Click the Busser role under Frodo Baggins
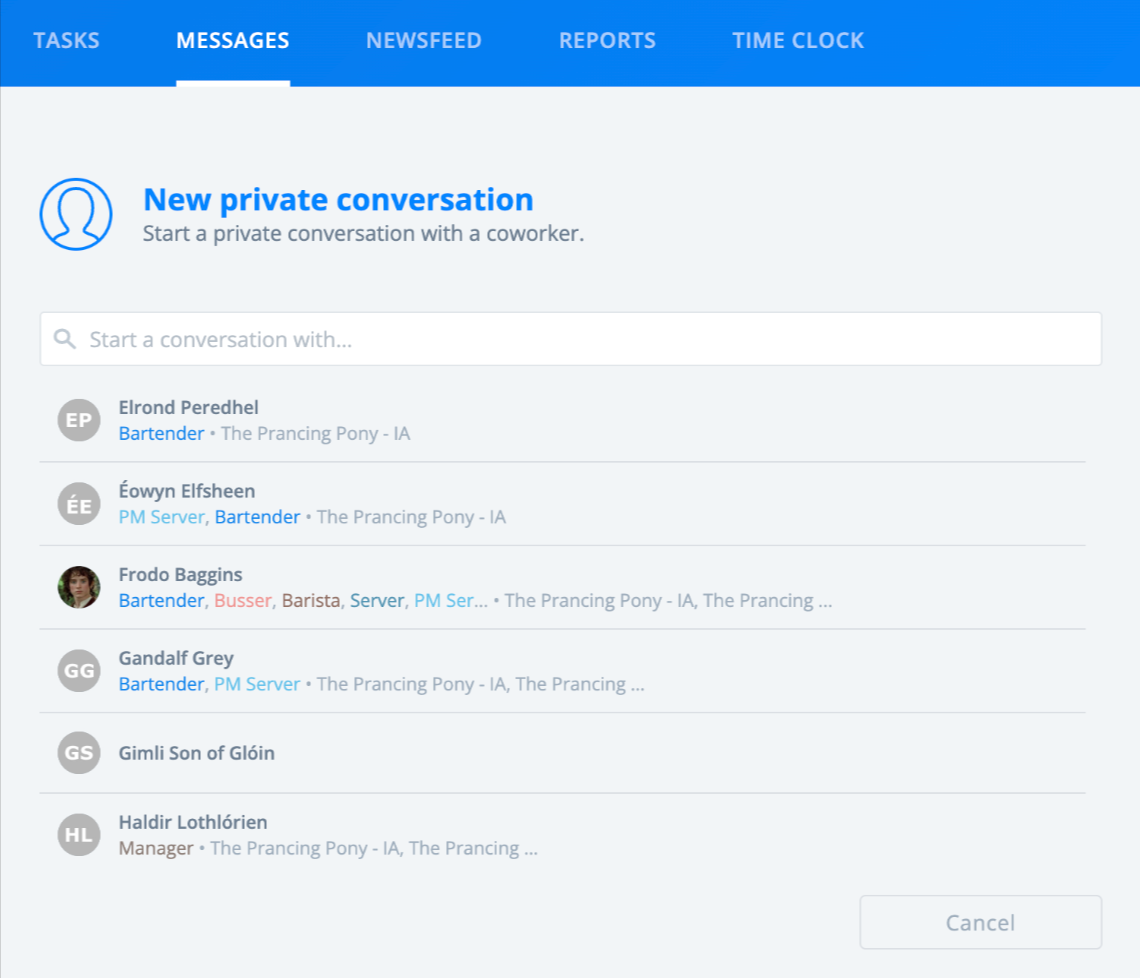This screenshot has height=978, width=1140. point(242,601)
